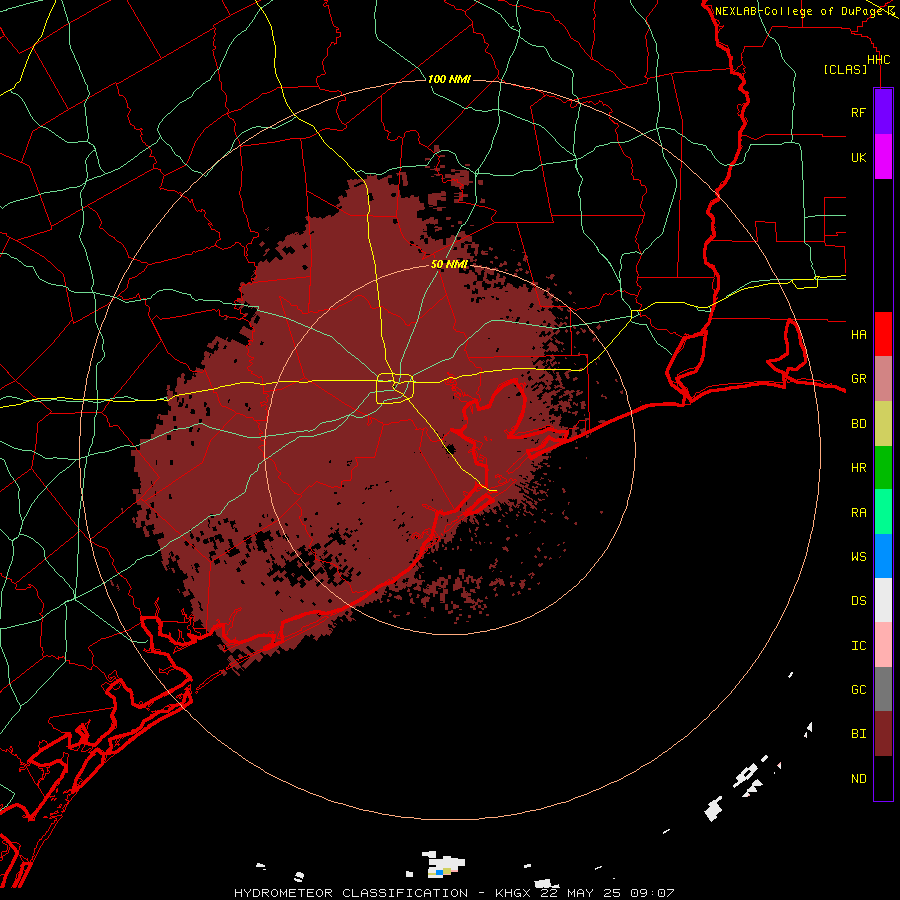This screenshot has width=900, height=900.
Task: Click the 22 MAY 25 date stamp
Action: pyautogui.click(x=580, y=893)
